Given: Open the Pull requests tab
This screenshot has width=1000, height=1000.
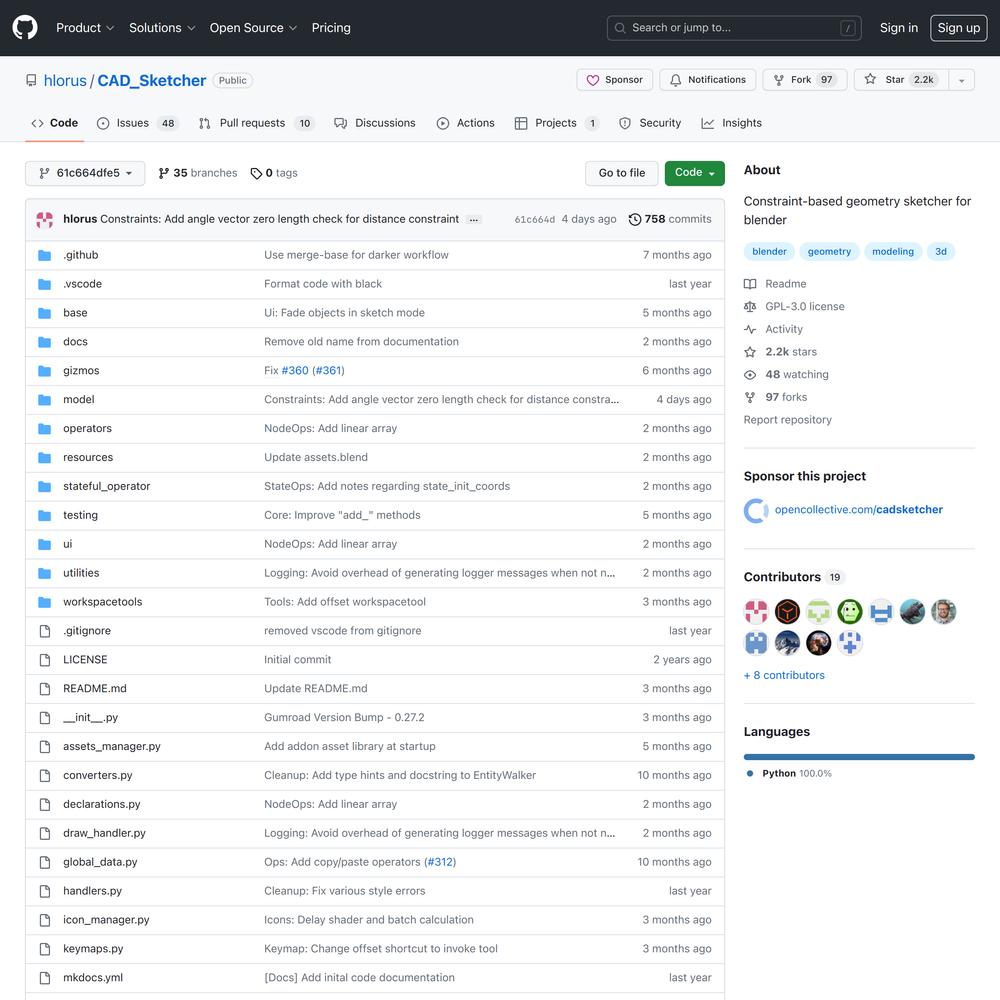Looking at the screenshot, I should [257, 123].
